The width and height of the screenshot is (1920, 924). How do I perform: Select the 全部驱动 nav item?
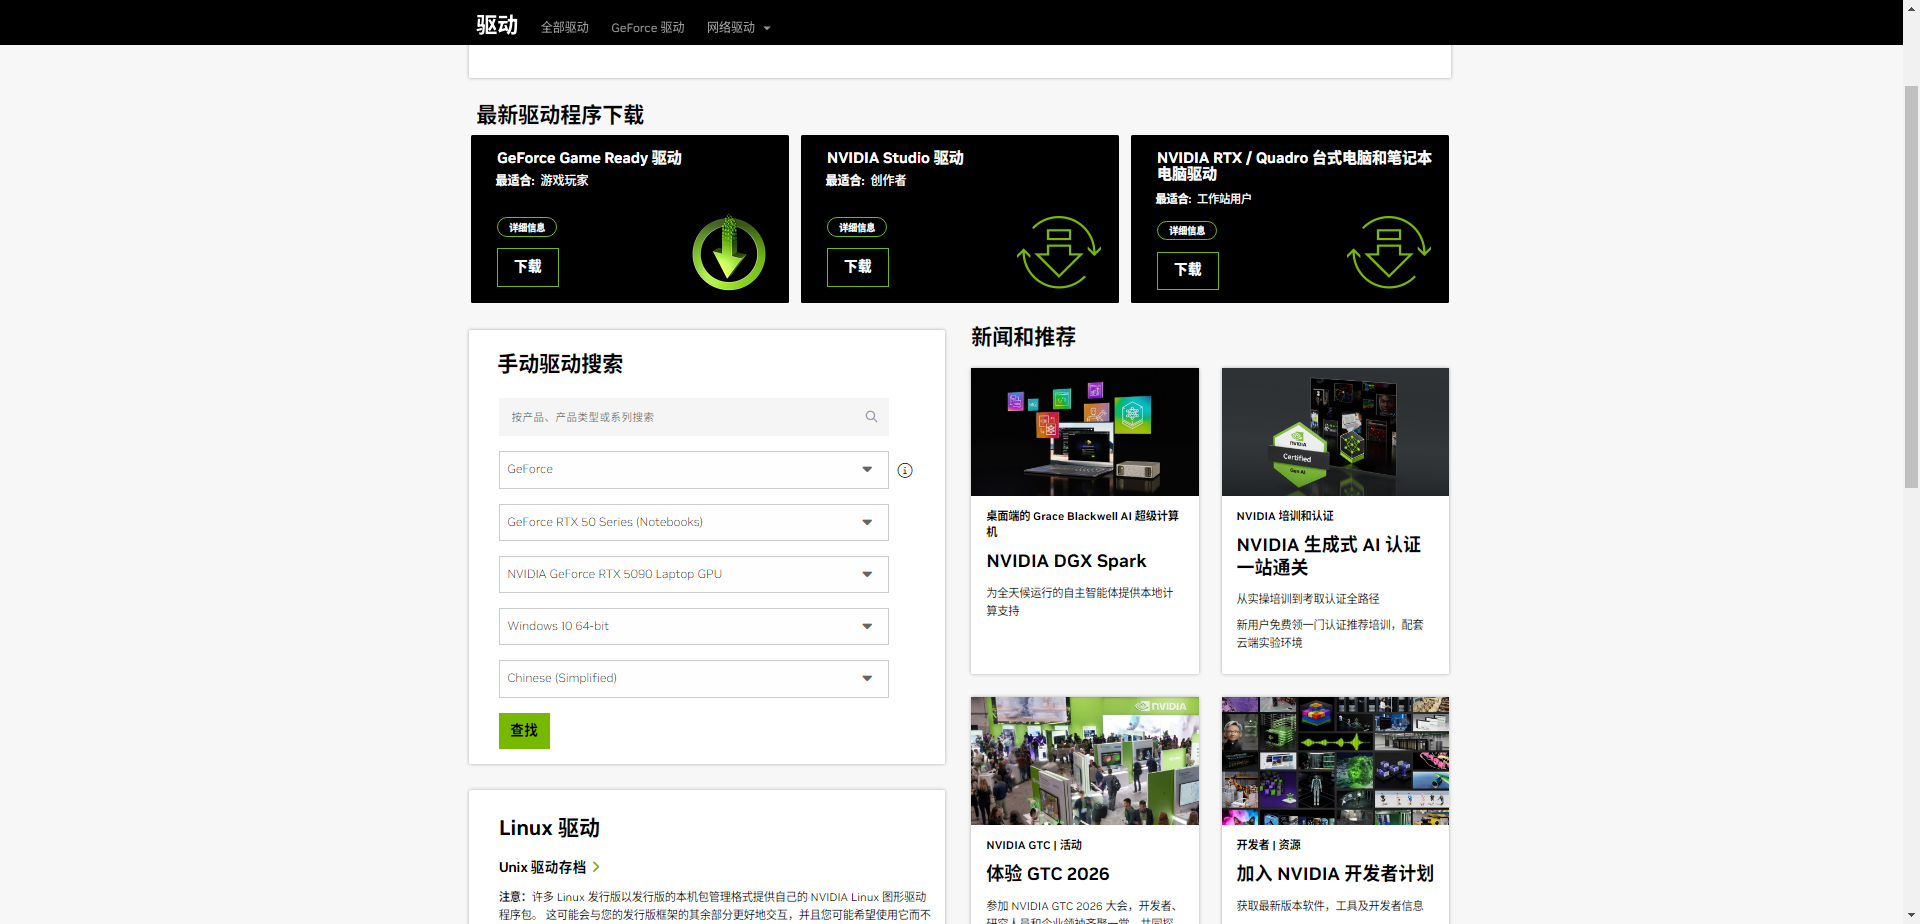pyautogui.click(x=565, y=28)
